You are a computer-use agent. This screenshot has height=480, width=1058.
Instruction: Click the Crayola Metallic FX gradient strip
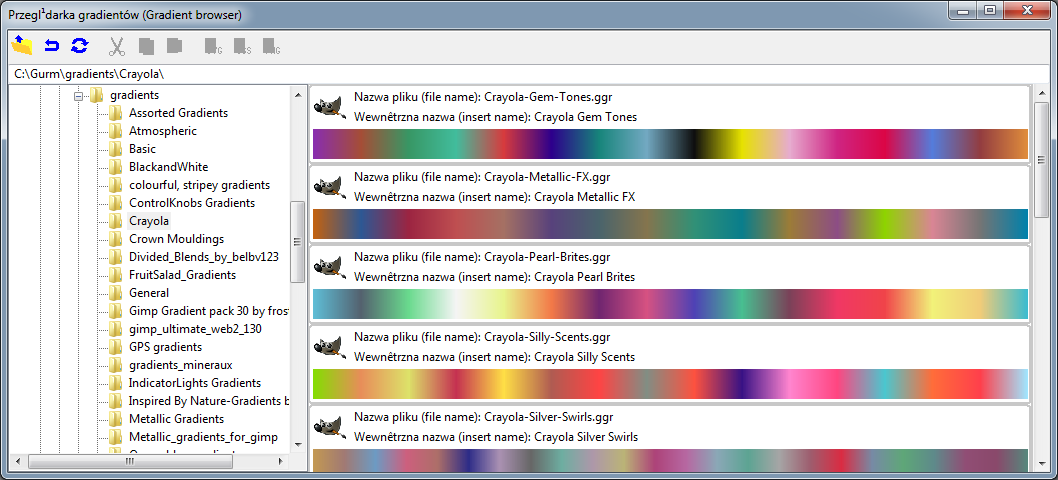tap(670, 224)
